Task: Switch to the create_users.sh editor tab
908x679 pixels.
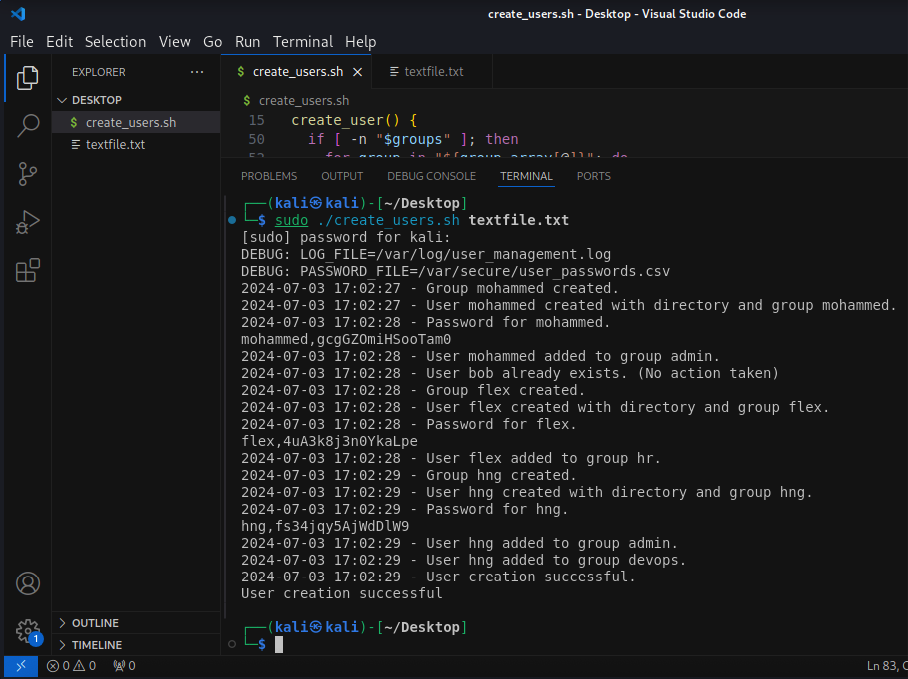Action: (x=296, y=72)
